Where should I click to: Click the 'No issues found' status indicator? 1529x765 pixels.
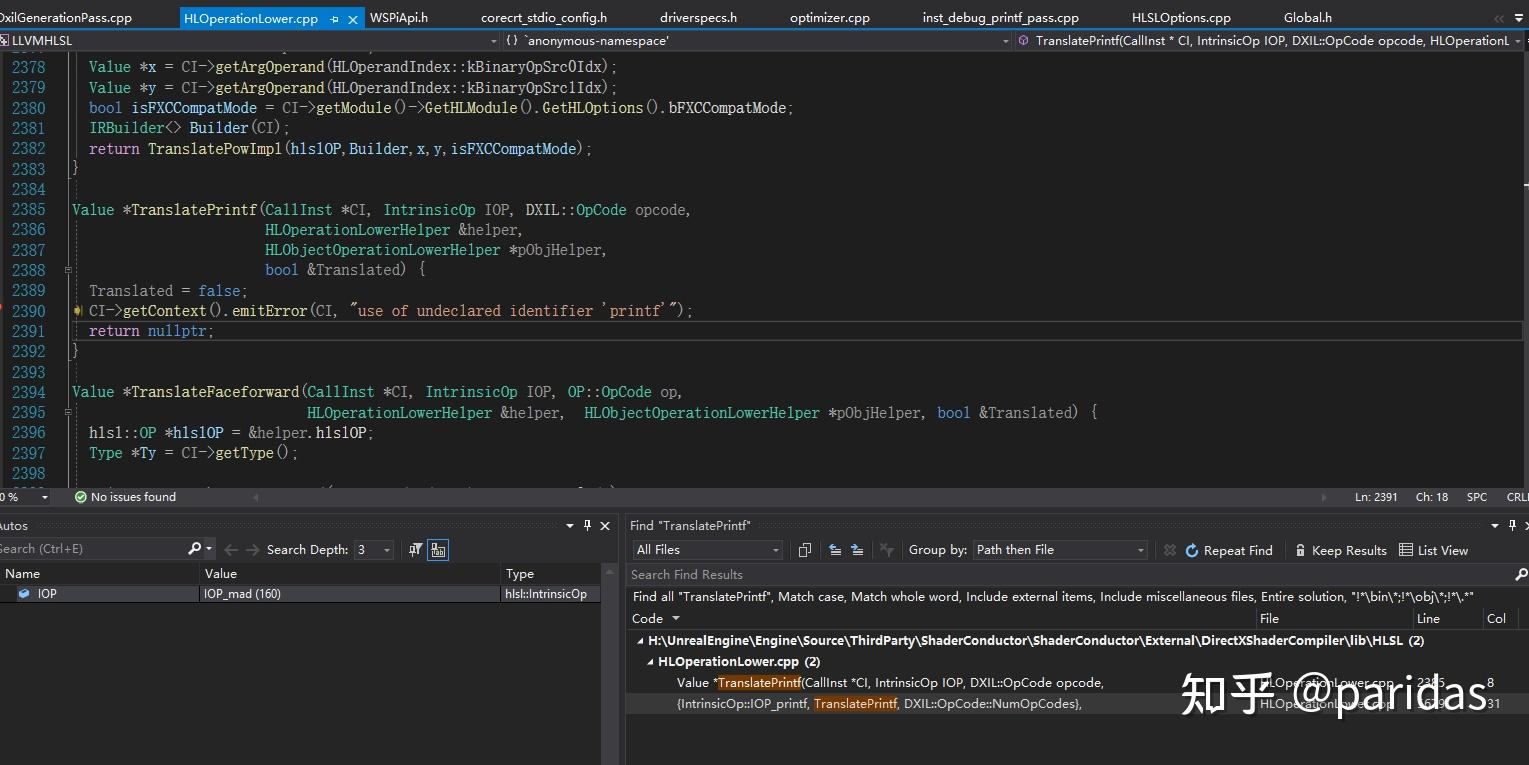point(125,497)
